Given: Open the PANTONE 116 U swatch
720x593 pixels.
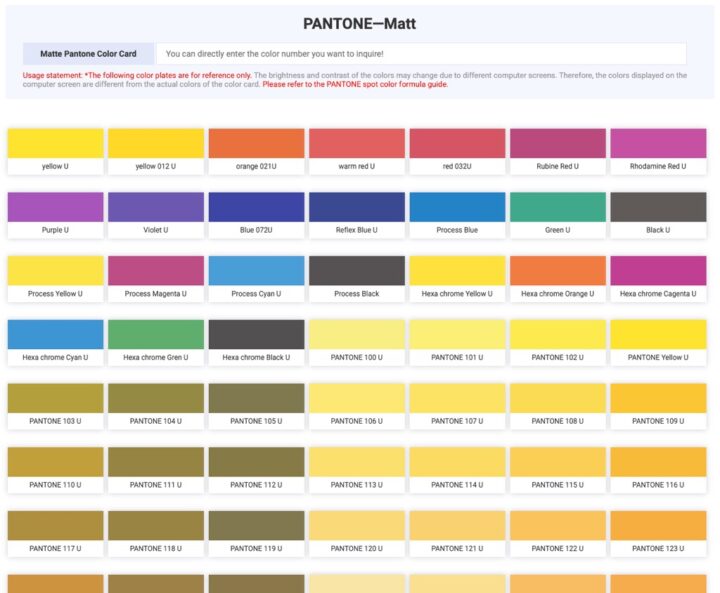Looking at the screenshot, I should 658,462.
